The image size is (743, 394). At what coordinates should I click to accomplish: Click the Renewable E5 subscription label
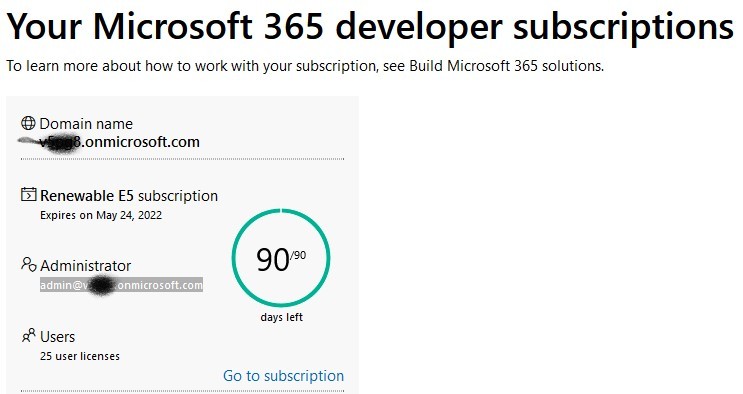pos(129,195)
